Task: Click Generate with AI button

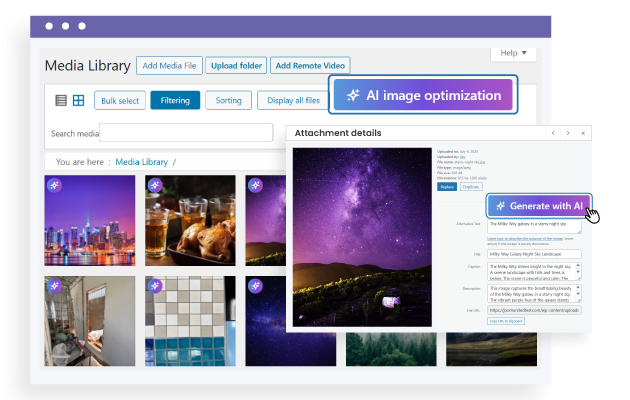Action: pyautogui.click(x=538, y=205)
